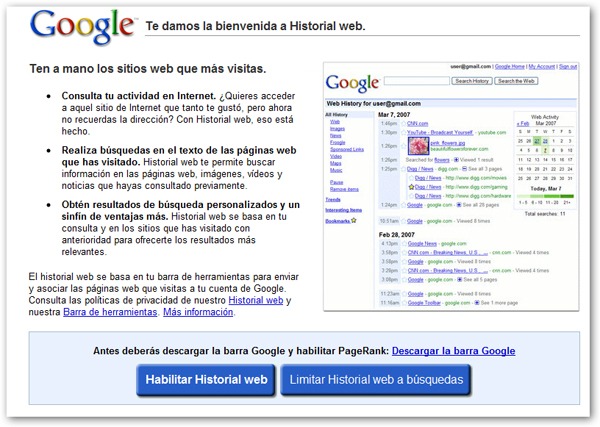Select 'All History' in the preview sidebar
The height and width of the screenshot is (427, 600).
point(336,115)
